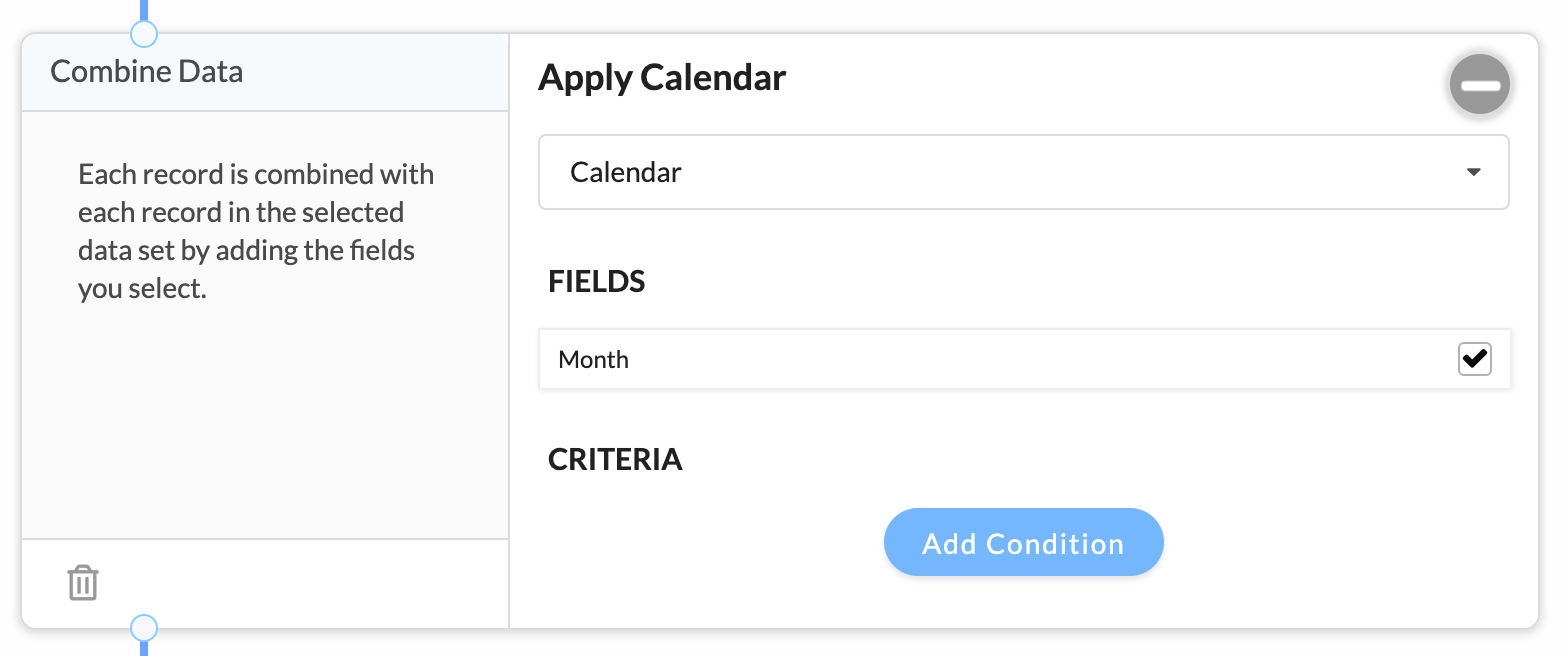Click the gray minus collapse icon
The height and width of the screenshot is (656, 1564).
pos(1480,86)
